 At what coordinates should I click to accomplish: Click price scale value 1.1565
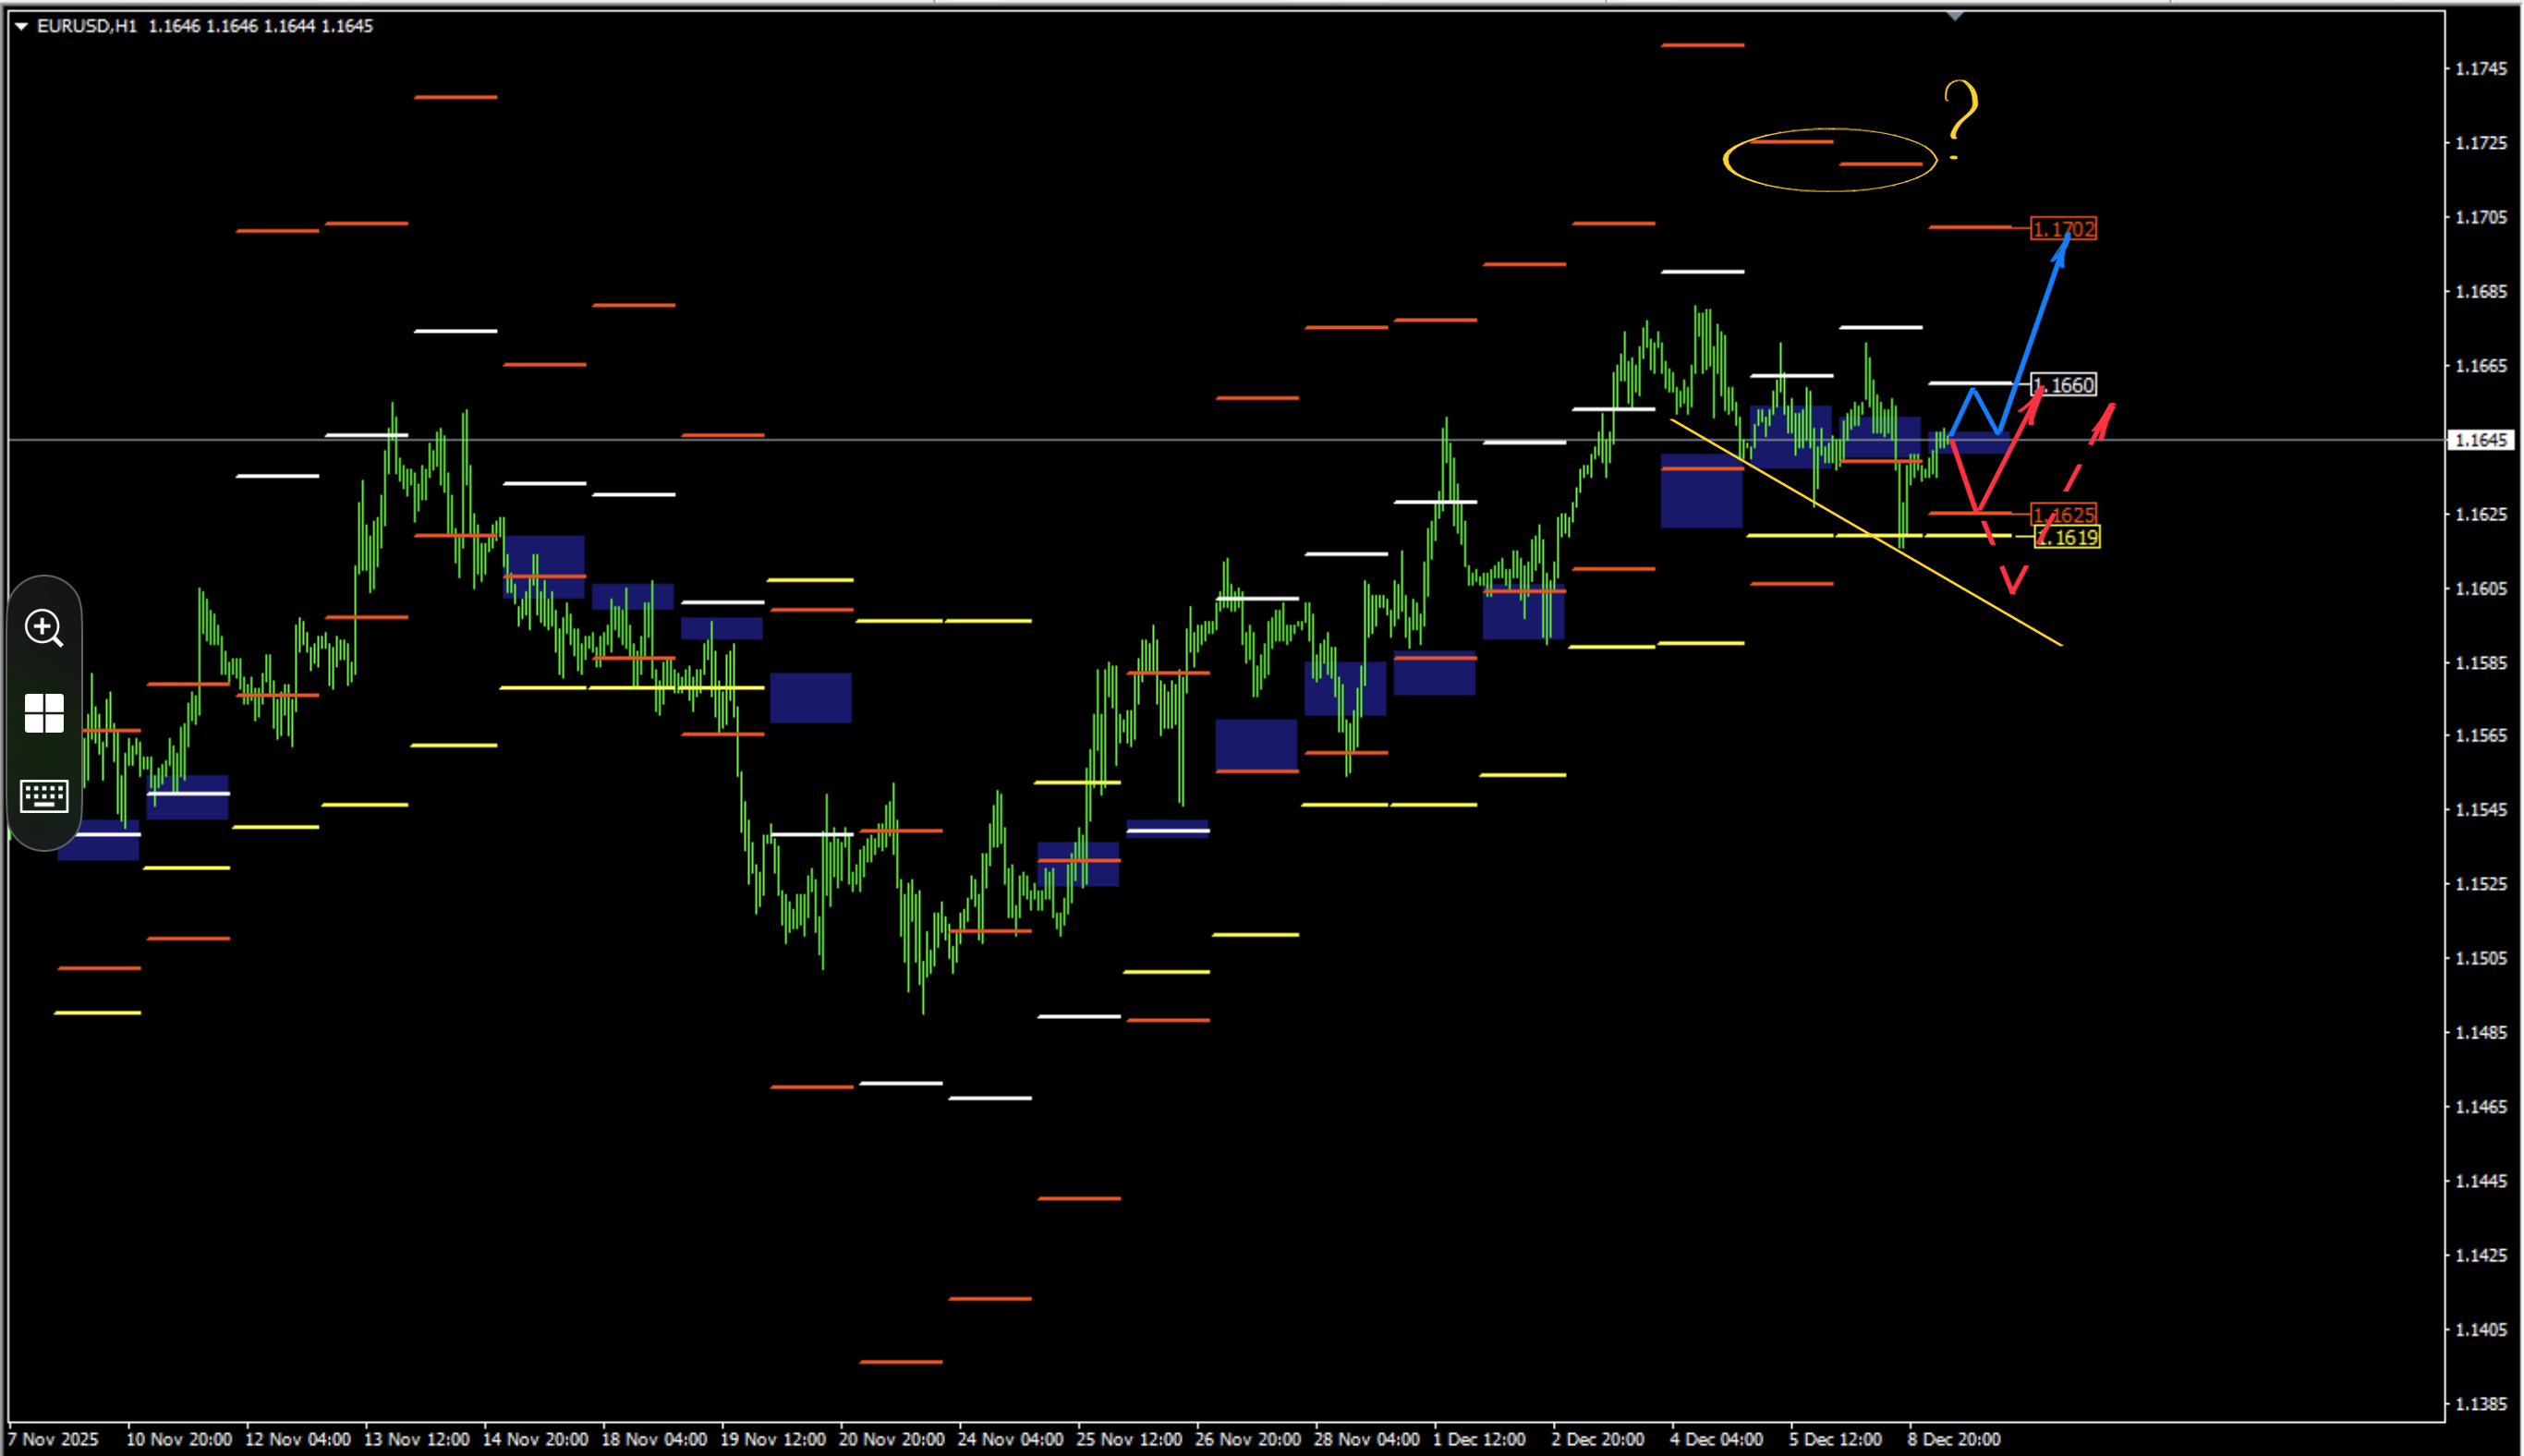pyautogui.click(x=2481, y=736)
